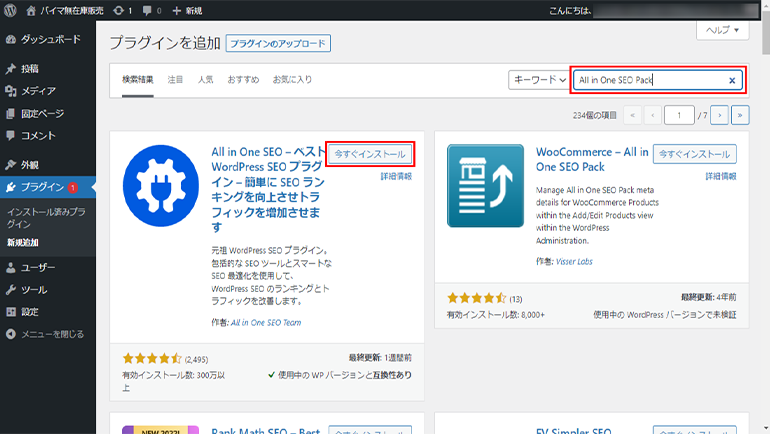This screenshot has height=434, width=770.
Task: Install All in One SEO with 今すぐインストール
Action: 370,154
